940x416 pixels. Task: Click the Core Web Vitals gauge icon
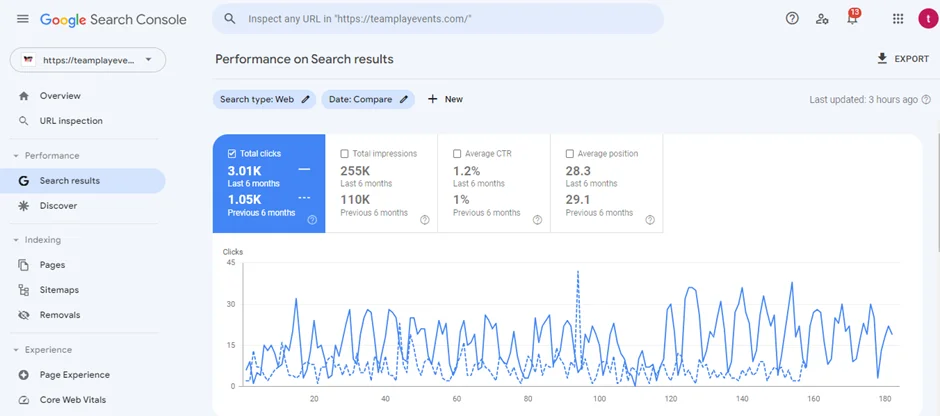24,400
